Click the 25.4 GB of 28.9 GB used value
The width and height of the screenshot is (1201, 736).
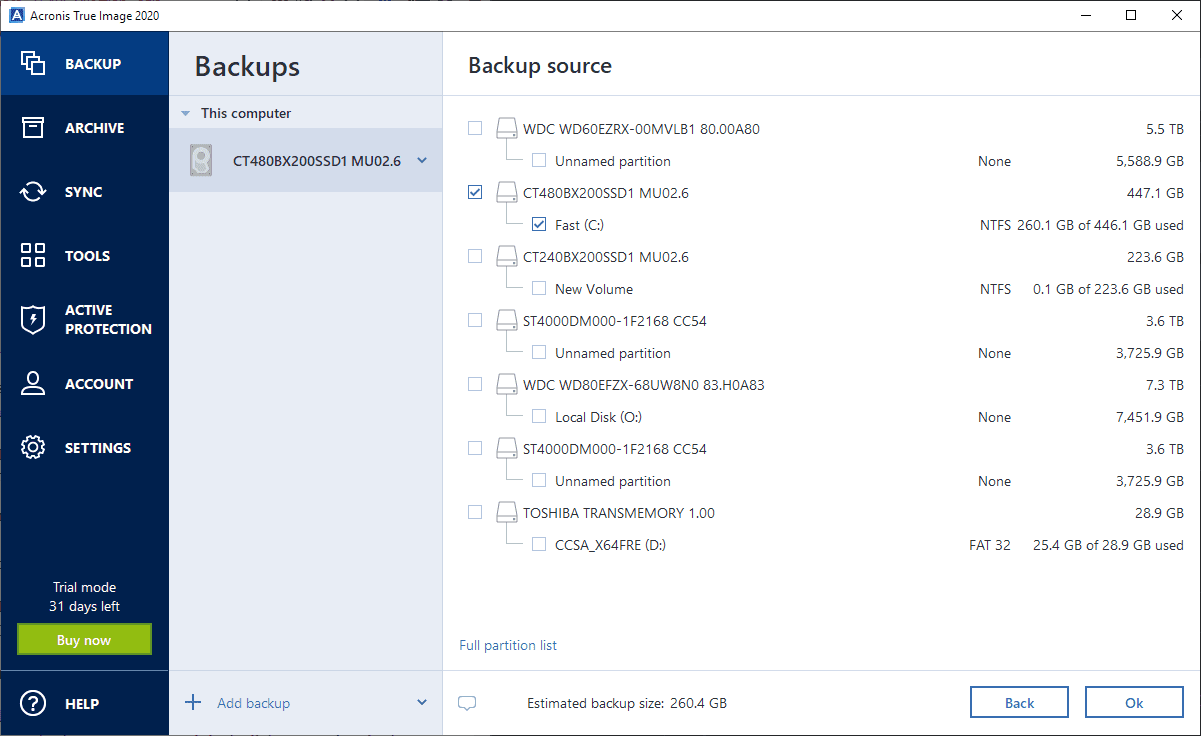tap(1108, 545)
